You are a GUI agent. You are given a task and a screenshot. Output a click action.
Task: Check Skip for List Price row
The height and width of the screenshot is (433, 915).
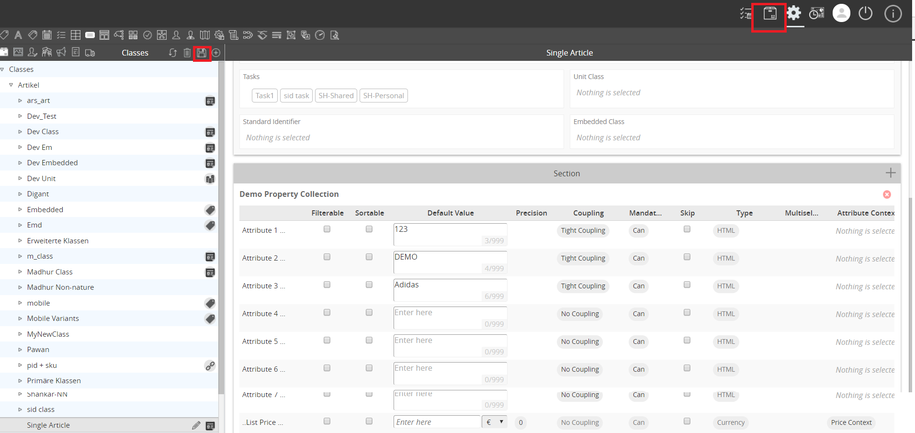pos(687,421)
